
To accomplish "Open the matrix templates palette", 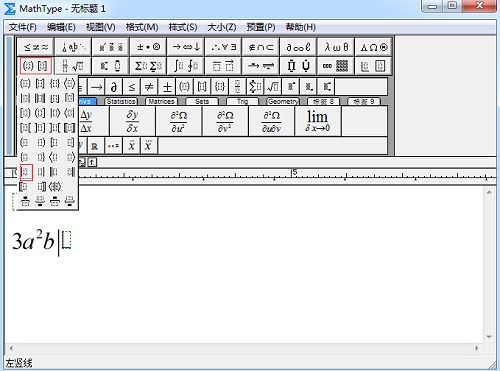I will (336, 66).
